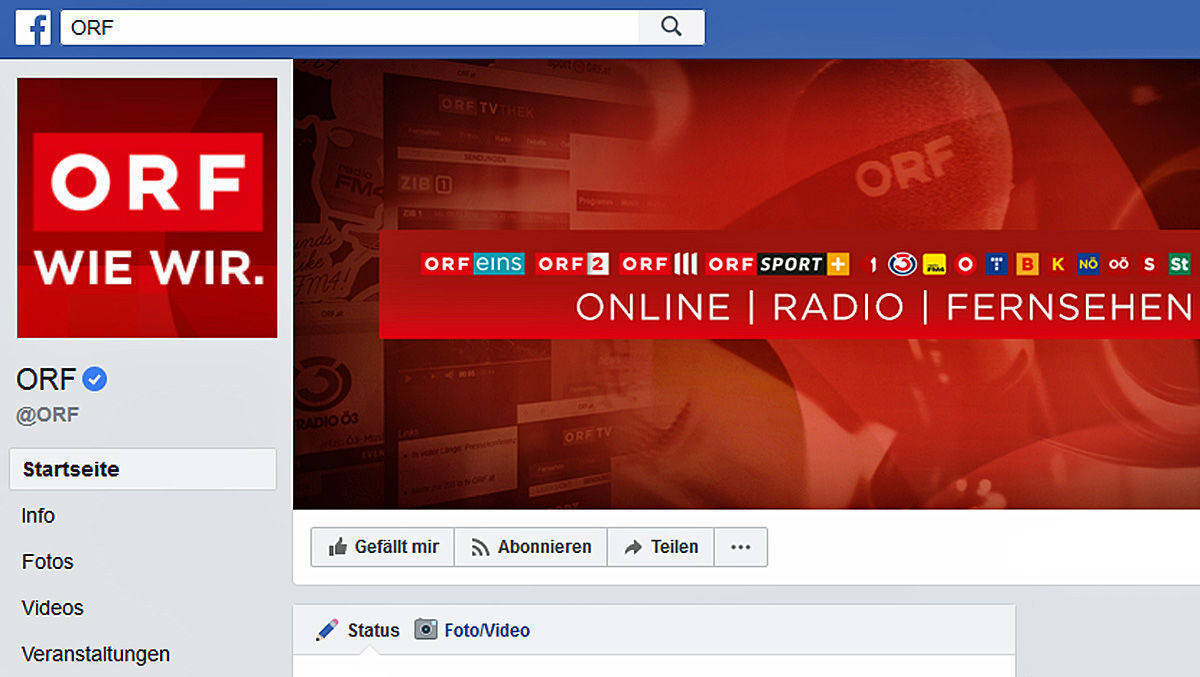Screen dimensions: 1200x677
Task: Click the @ORF username
Action: tap(48, 415)
